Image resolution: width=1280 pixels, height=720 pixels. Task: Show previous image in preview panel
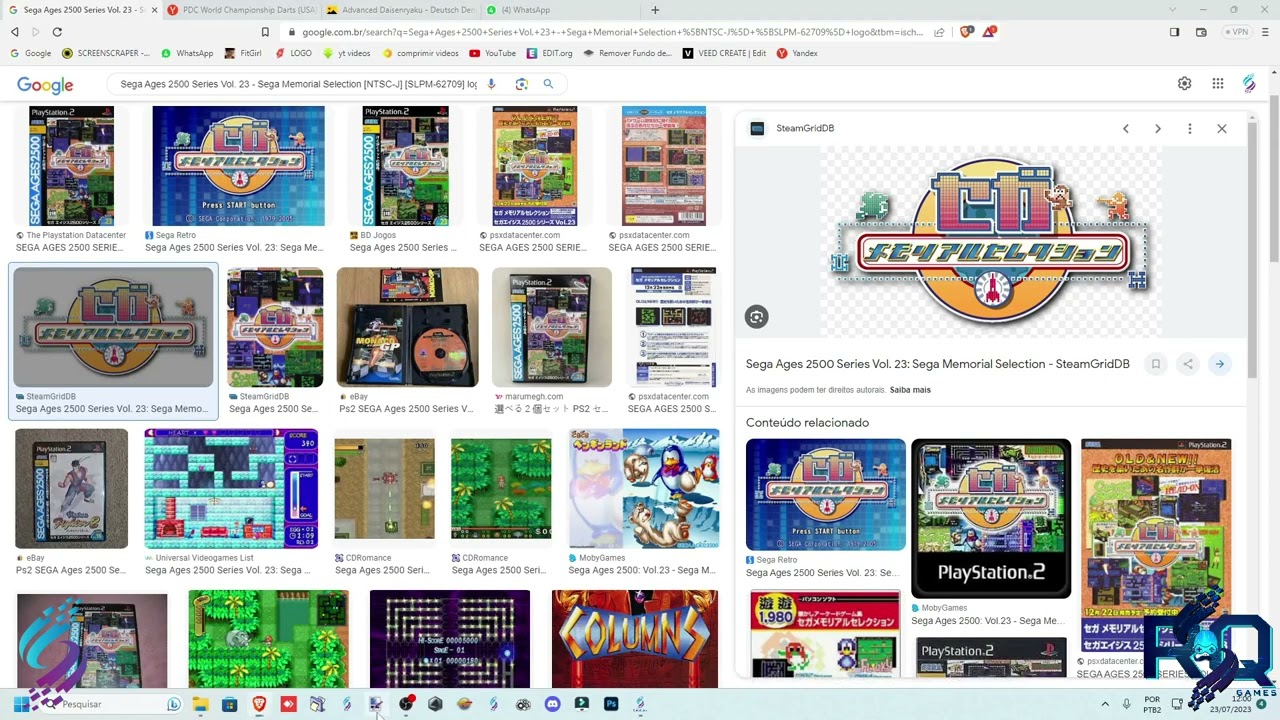1126,128
